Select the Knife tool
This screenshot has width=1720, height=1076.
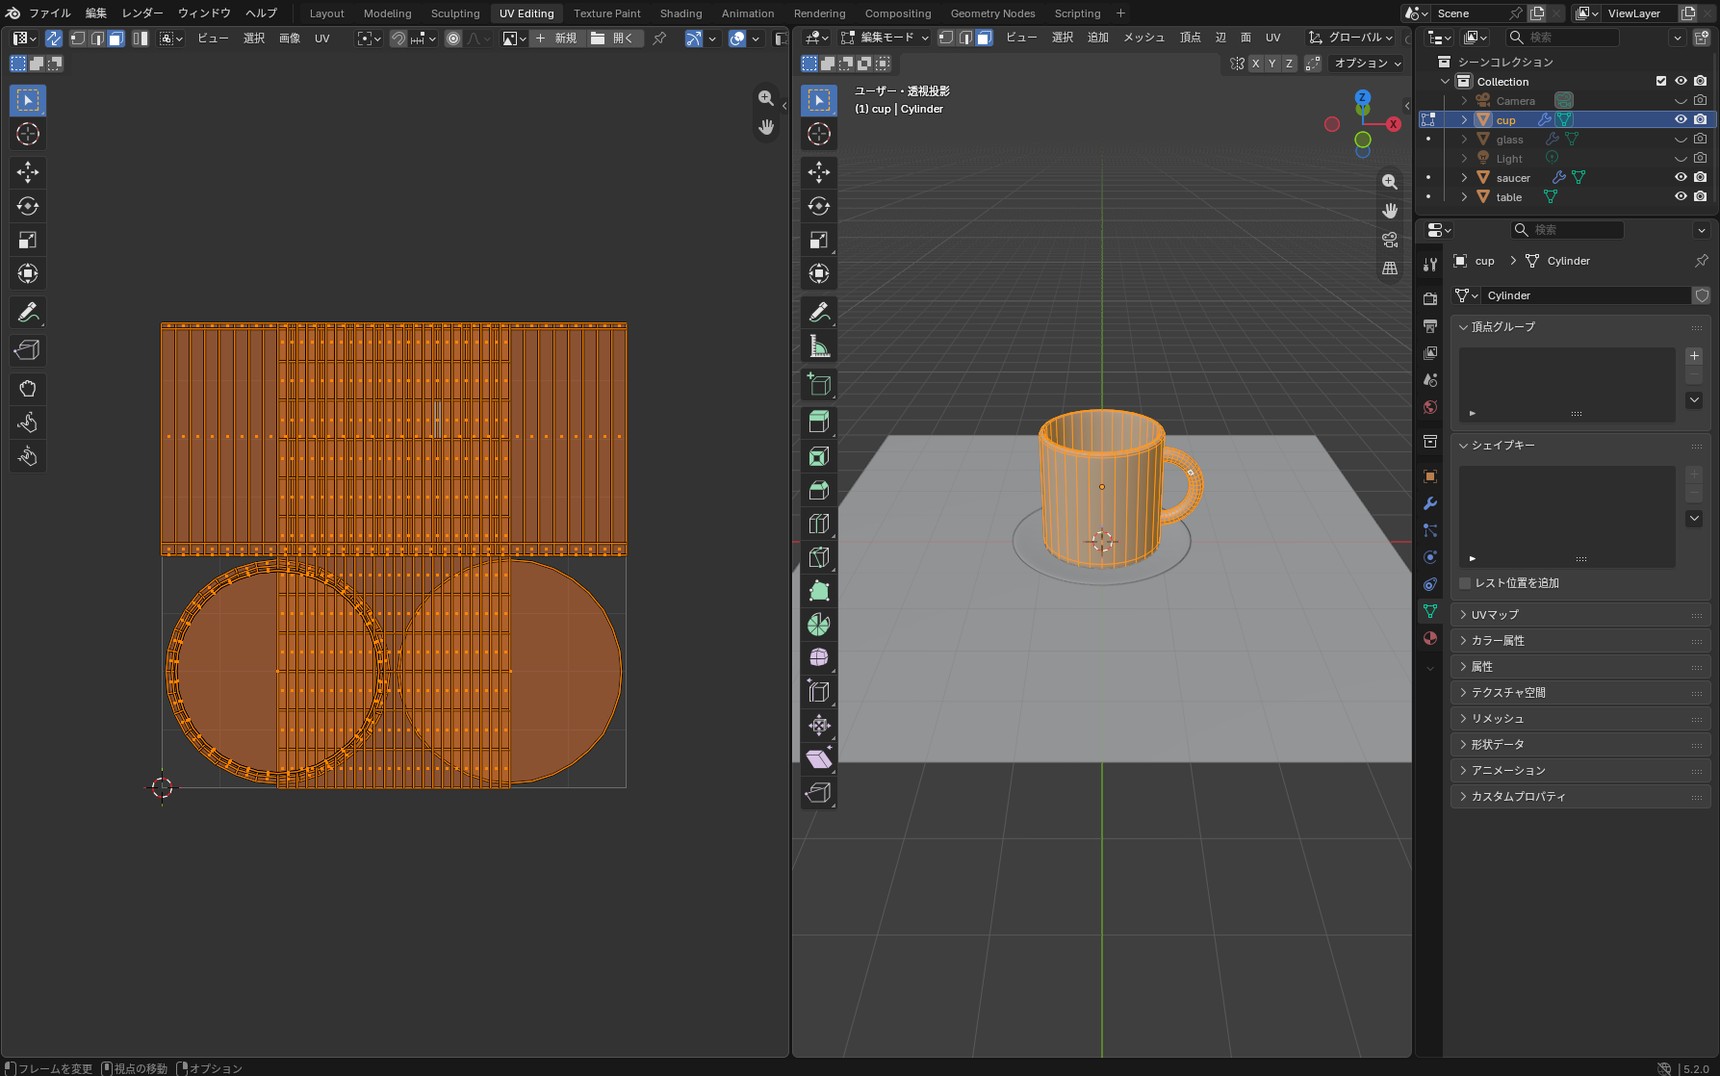(x=819, y=557)
